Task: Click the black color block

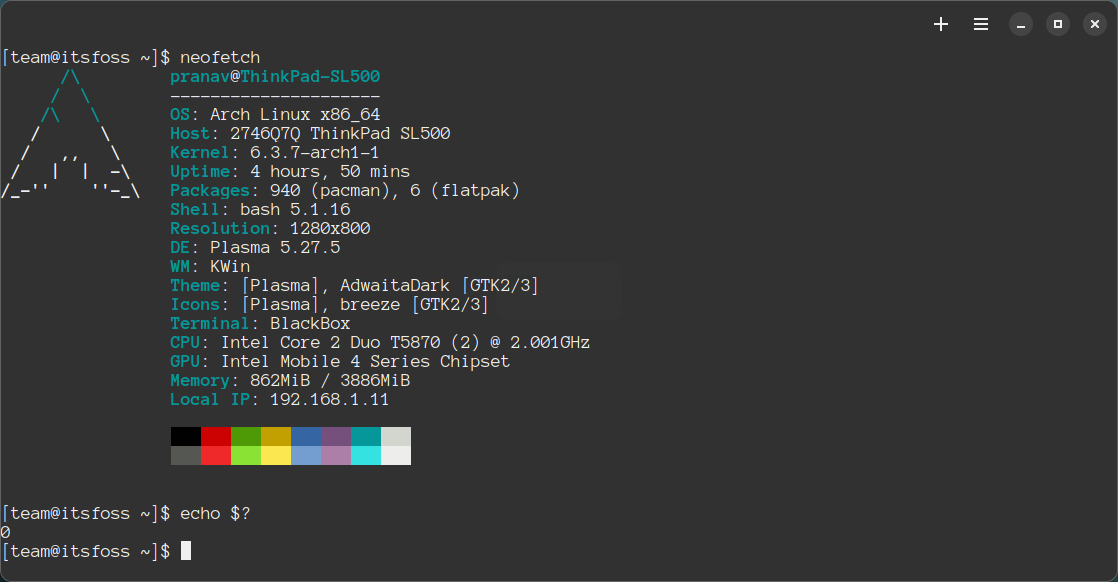Action: point(186,436)
